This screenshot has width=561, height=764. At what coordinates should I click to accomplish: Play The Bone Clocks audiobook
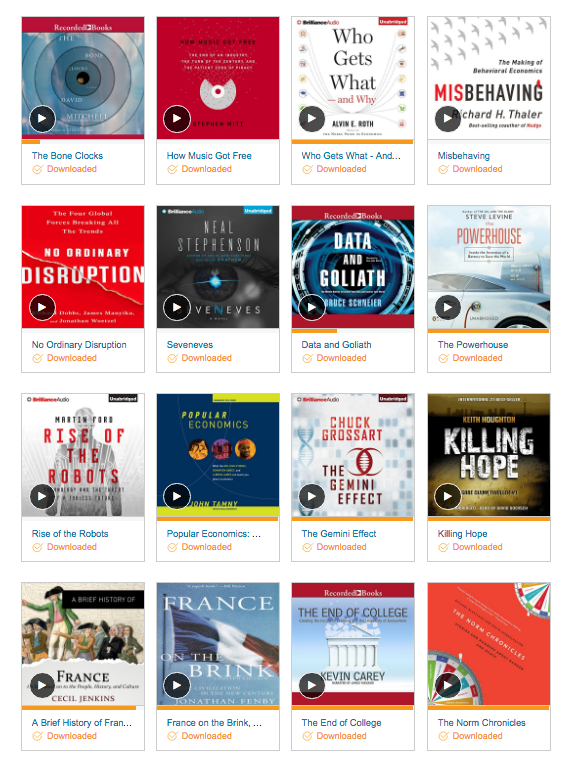pos(42,118)
